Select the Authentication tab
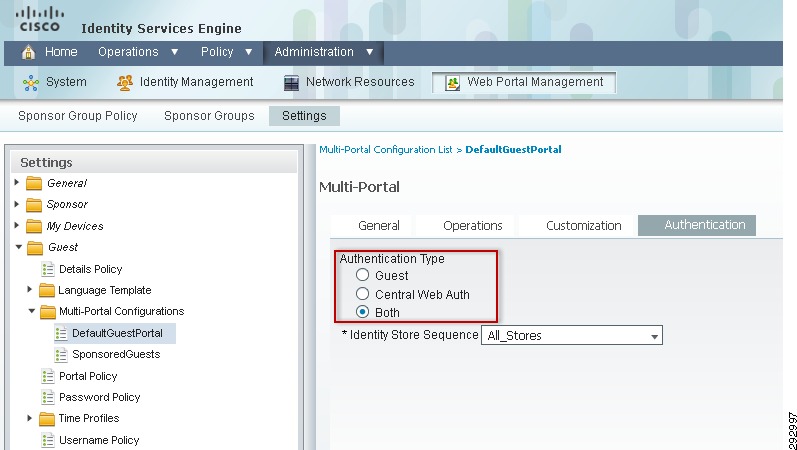This screenshot has width=797, height=450. [697, 225]
